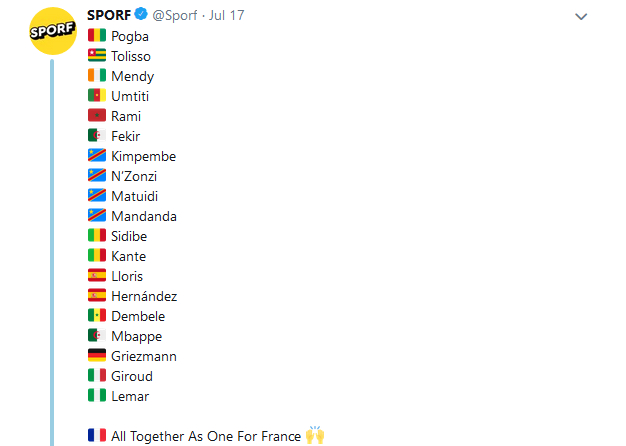Expand the tweet options chevron menu
The width and height of the screenshot is (626, 446).
[582, 17]
